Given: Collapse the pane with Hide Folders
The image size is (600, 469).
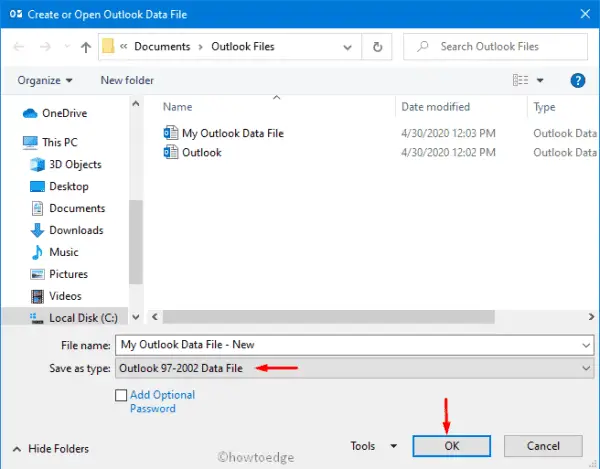Looking at the screenshot, I should [50, 449].
